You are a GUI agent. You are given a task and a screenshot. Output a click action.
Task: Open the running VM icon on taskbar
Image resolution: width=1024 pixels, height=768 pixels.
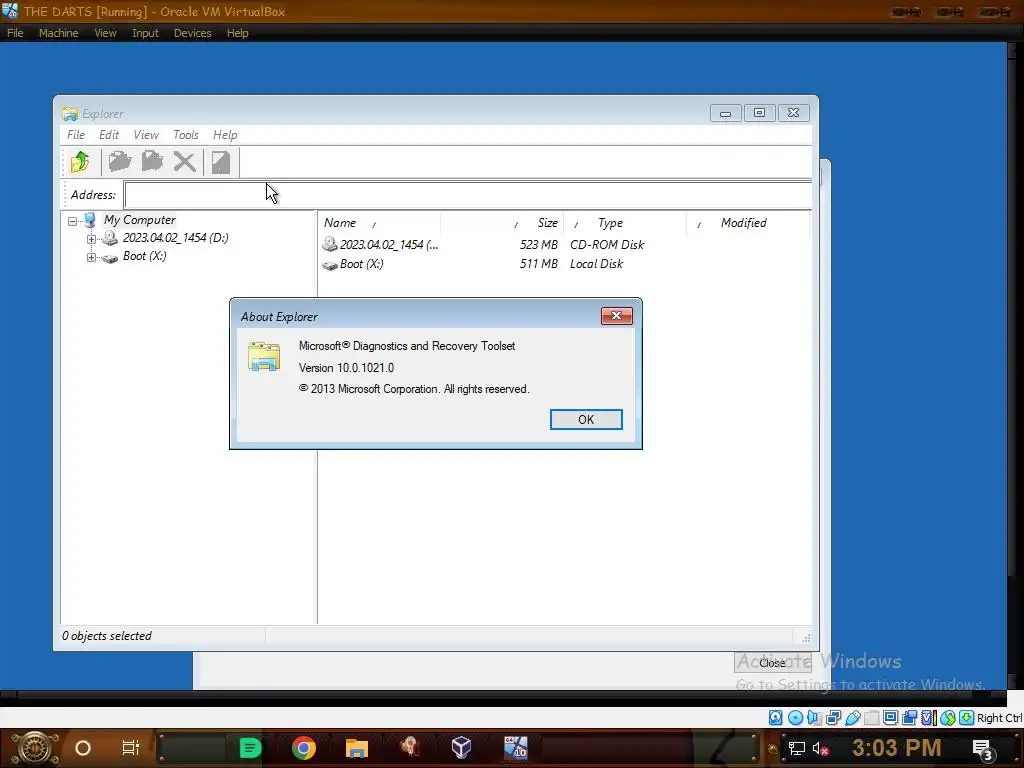pyautogui.click(x=515, y=748)
